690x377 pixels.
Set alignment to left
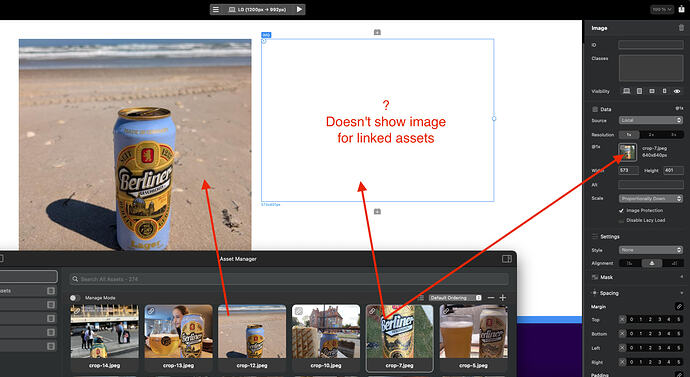[x=630, y=264]
